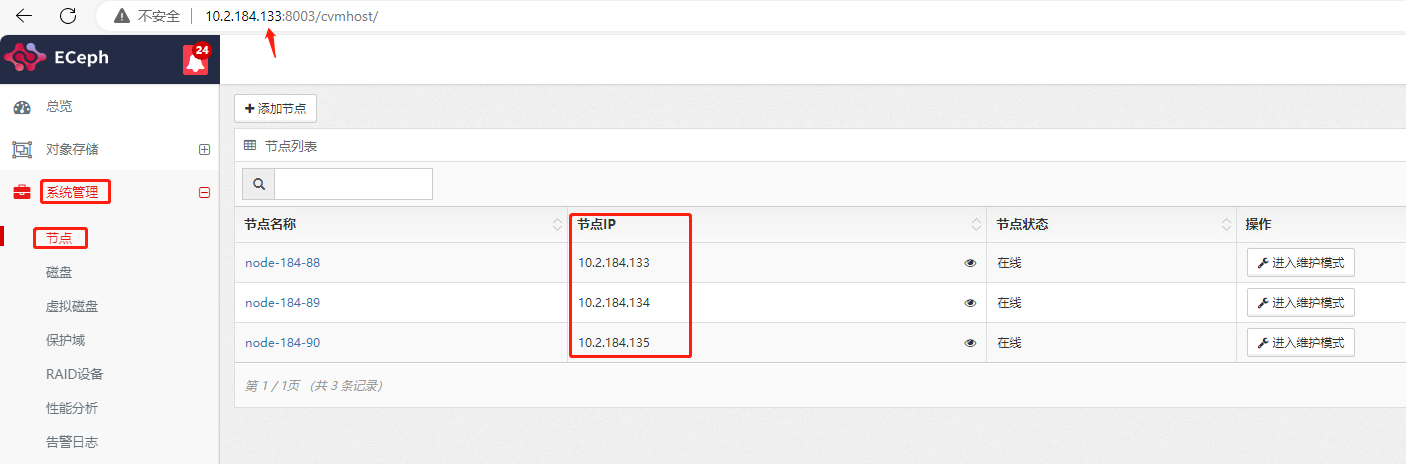Click 在线 status for node-184-90
The height and width of the screenshot is (464, 1406).
(x=1009, y=343)
